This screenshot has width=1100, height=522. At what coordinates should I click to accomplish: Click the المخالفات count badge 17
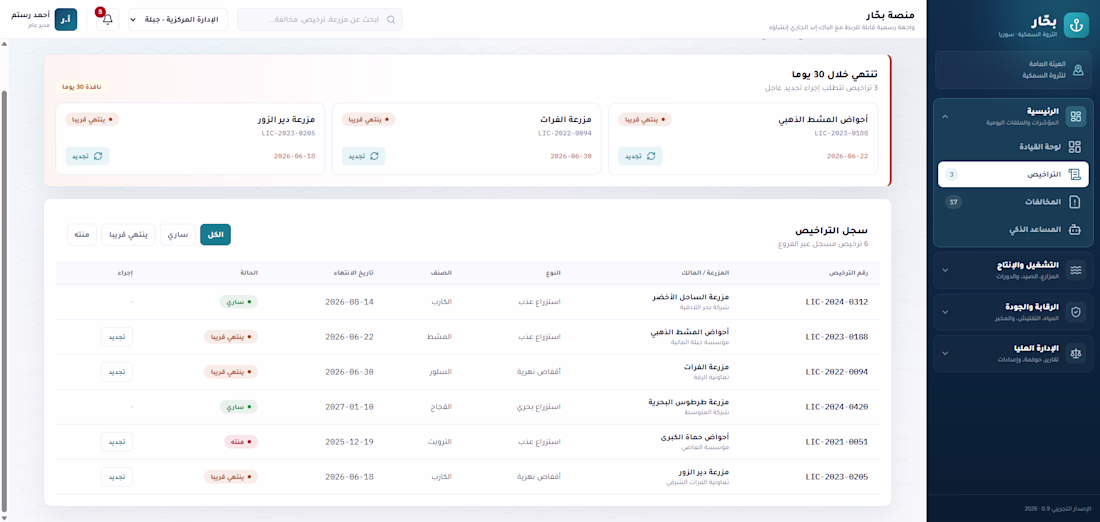(953, 201)
